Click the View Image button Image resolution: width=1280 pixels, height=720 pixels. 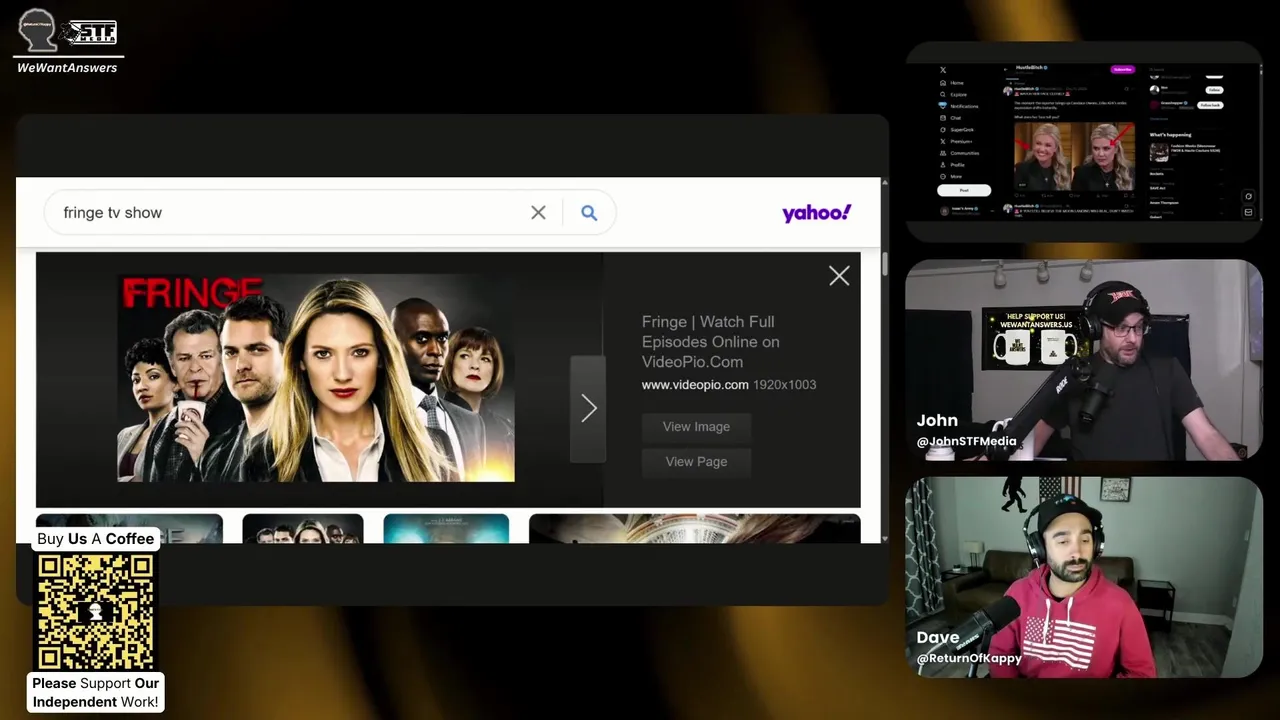tap(696, 426)
